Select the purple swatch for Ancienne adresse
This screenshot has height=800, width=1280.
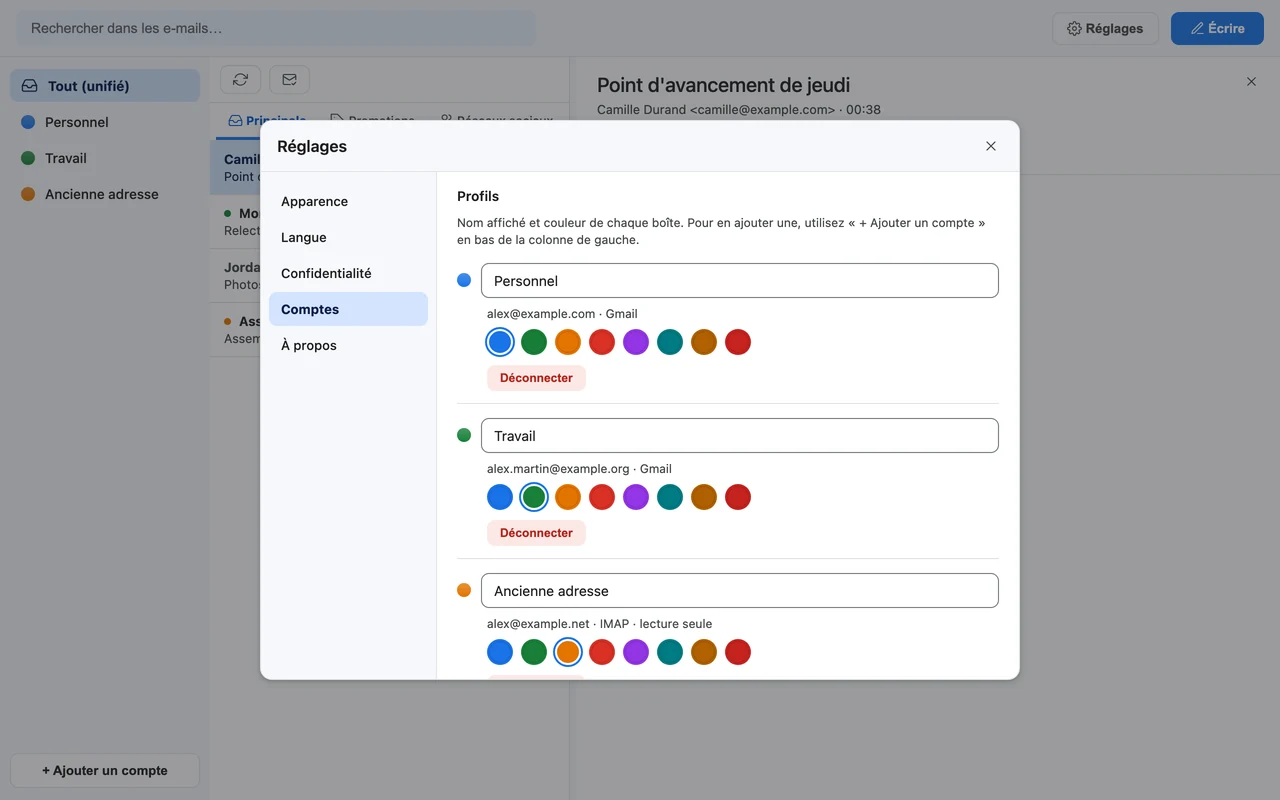point(636,652)
